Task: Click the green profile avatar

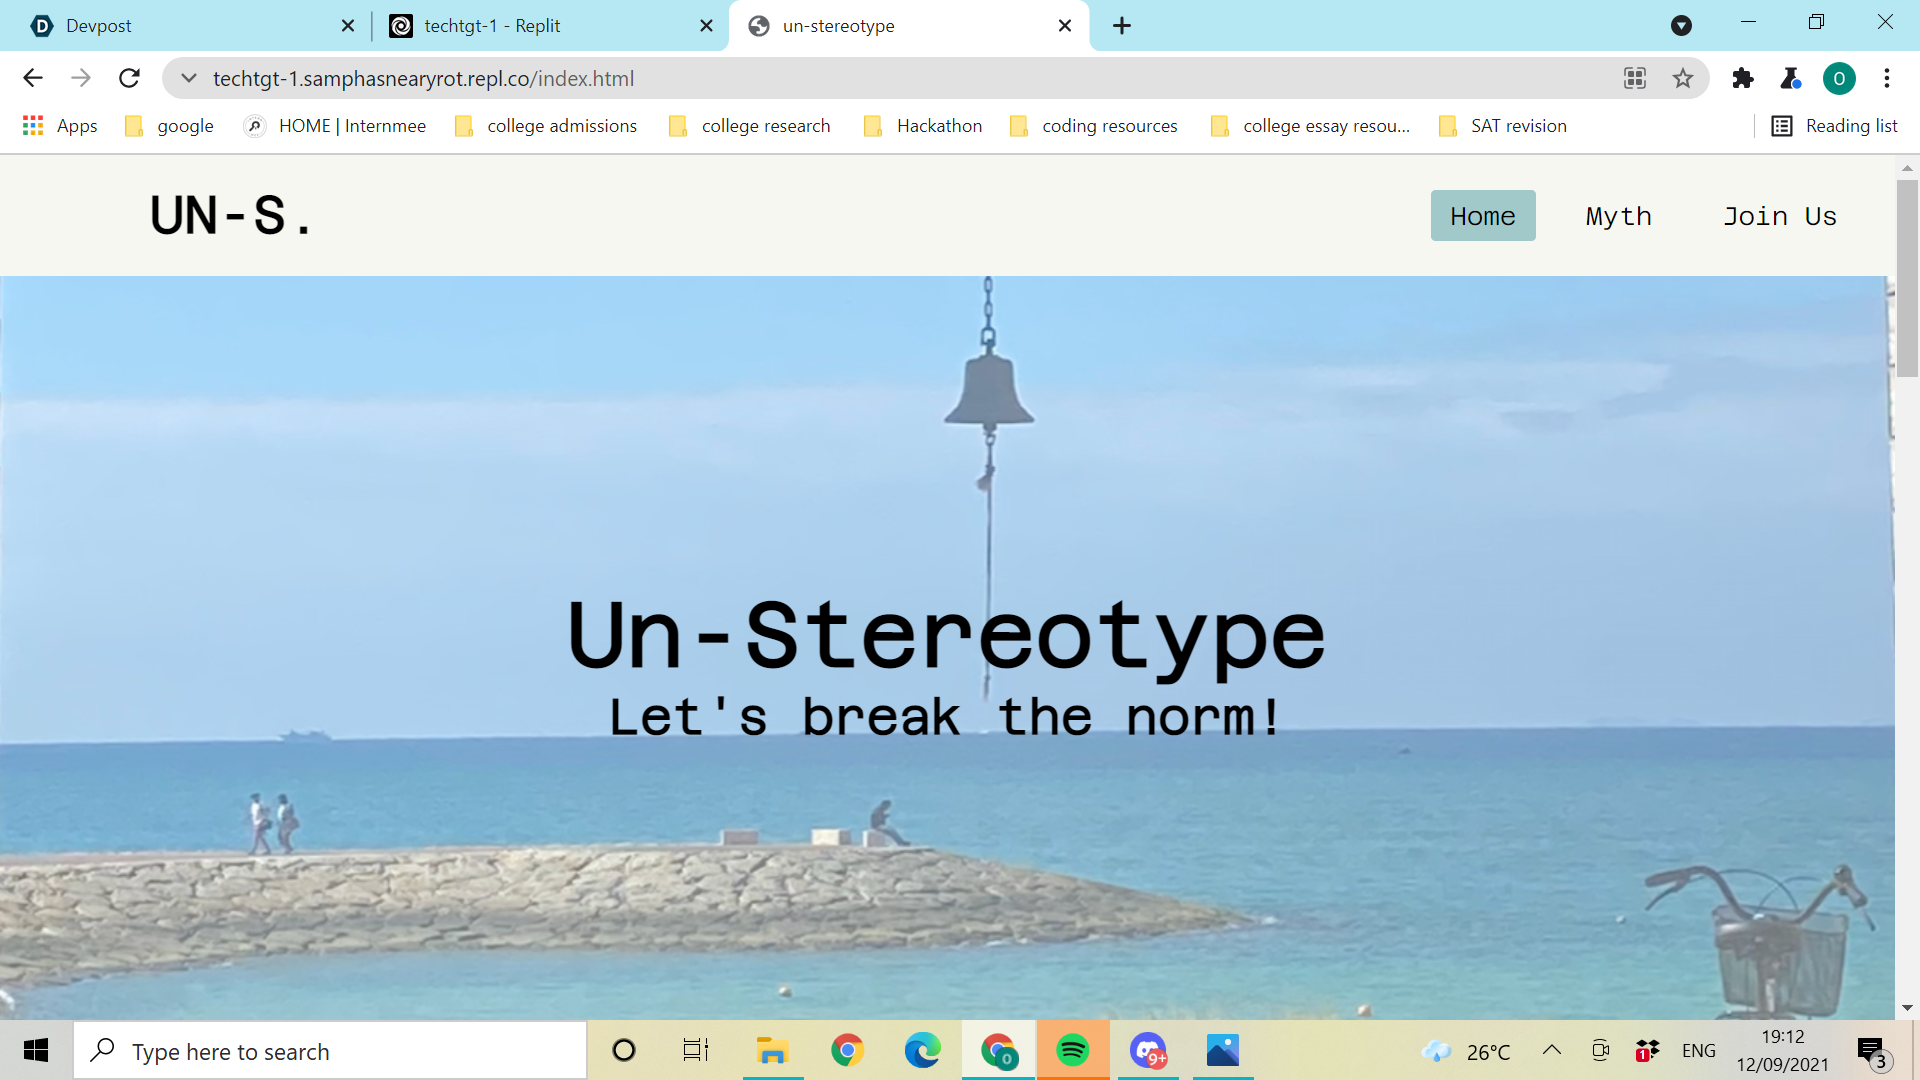Action: click(x=1839, y=78)
